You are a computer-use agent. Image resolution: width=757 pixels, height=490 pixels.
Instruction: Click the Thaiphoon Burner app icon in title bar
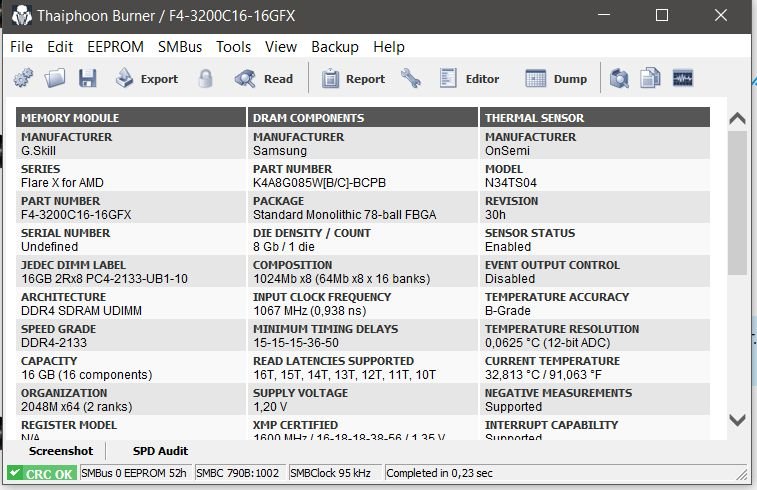pyautogui.click(x=22, y=16)
